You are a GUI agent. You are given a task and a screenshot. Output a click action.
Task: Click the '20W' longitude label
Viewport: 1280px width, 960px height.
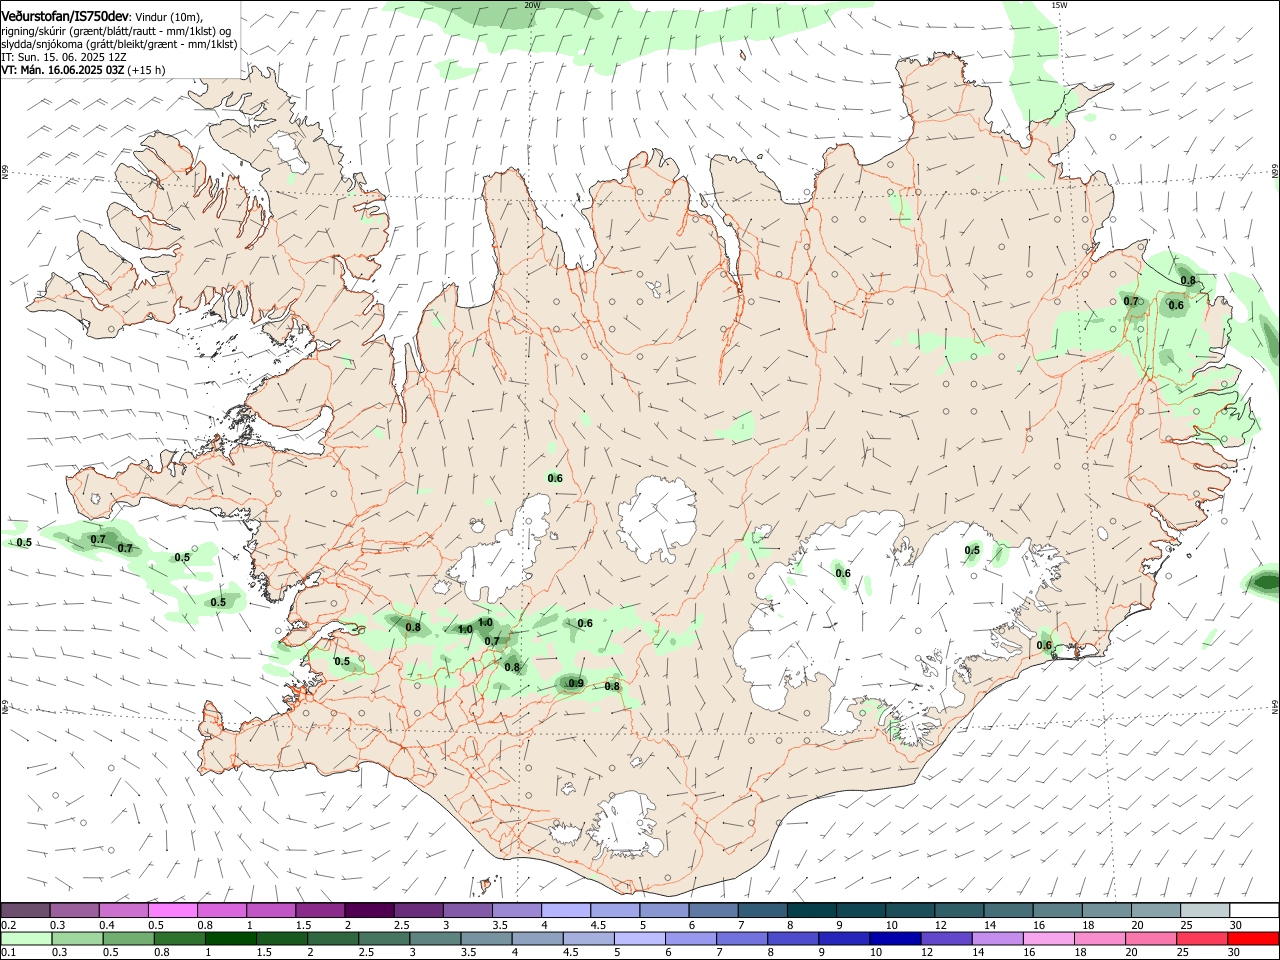point(532,5)
